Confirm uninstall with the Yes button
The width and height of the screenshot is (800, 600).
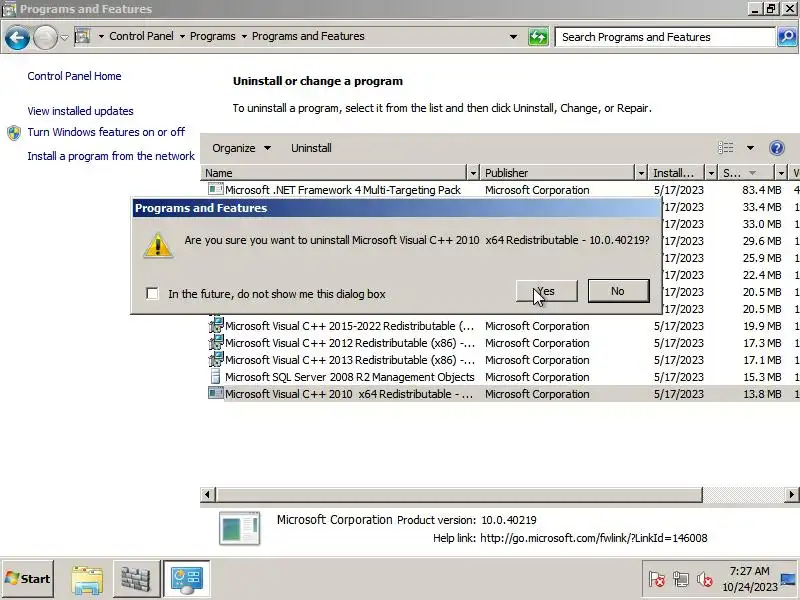pos(546,291)
